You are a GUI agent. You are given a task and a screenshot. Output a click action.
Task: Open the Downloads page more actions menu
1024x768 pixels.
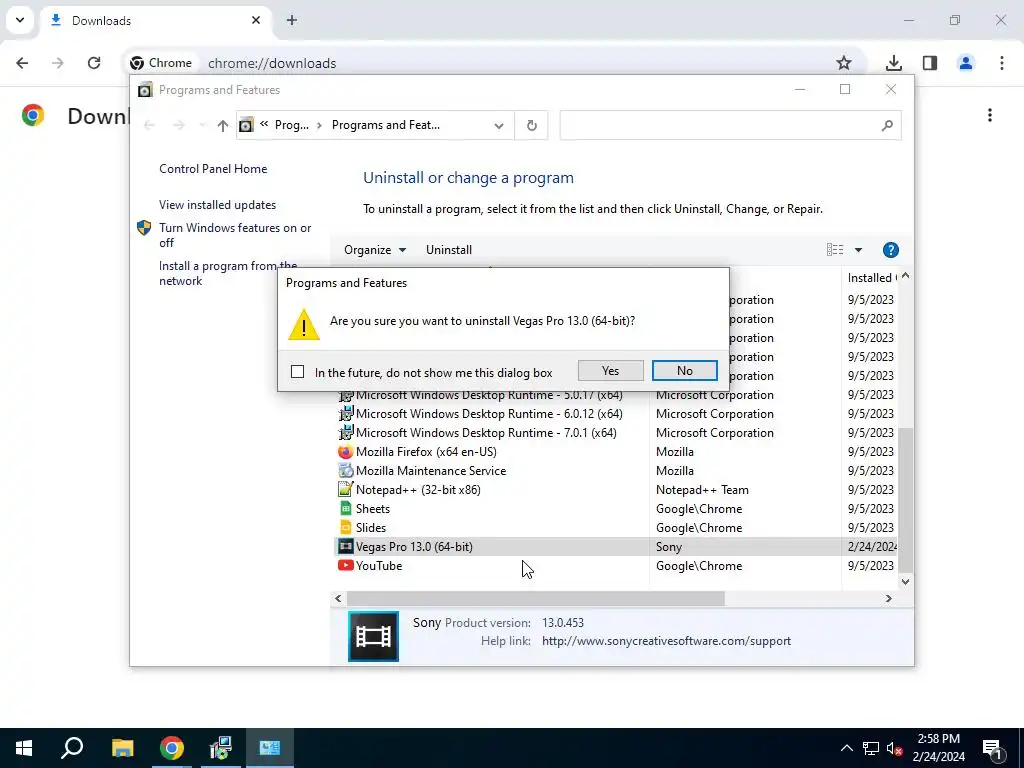point(990,116)
